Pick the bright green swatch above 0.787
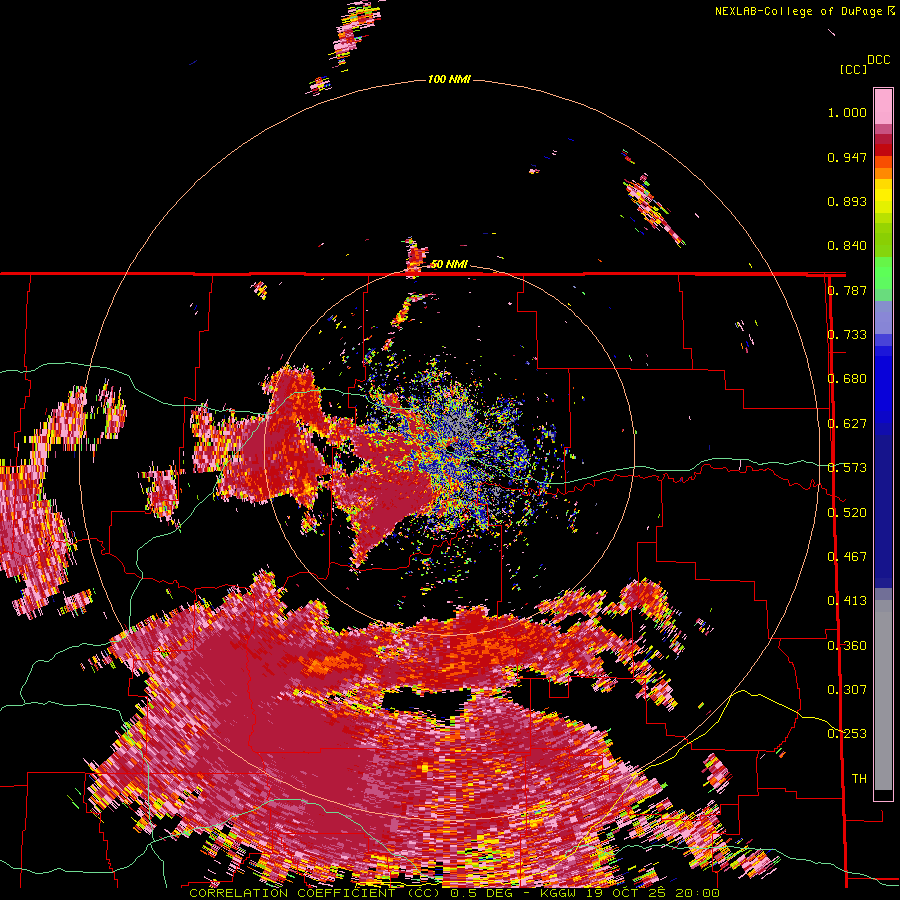Viewport: 900px width, 900px height. pos(883,273)
